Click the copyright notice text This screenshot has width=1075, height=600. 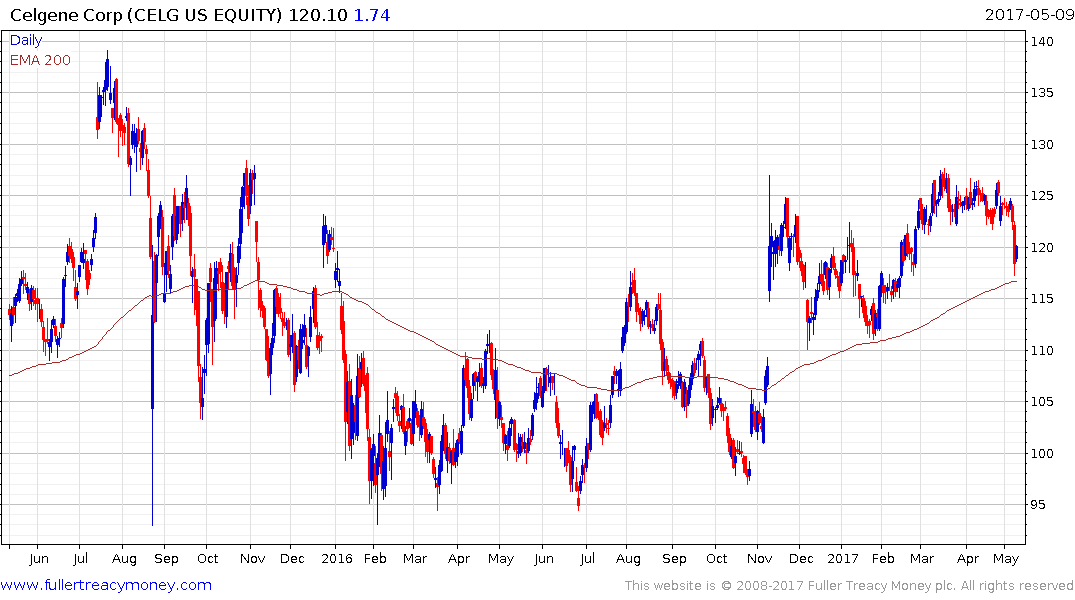pos(849,586)
